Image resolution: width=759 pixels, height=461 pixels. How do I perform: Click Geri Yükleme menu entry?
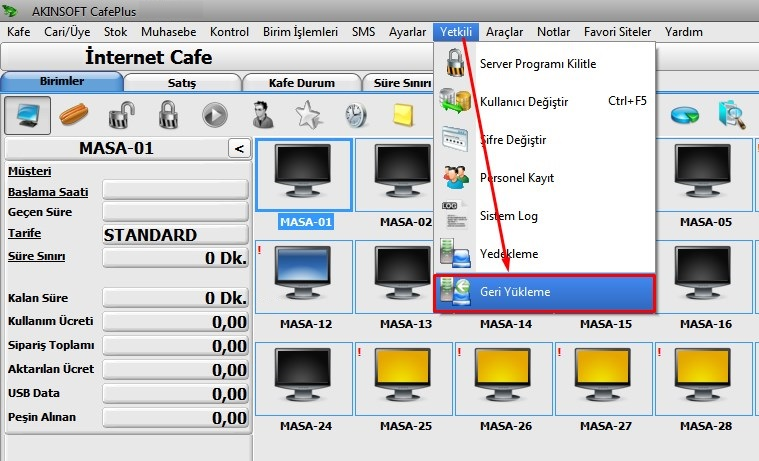coord(545,292)
